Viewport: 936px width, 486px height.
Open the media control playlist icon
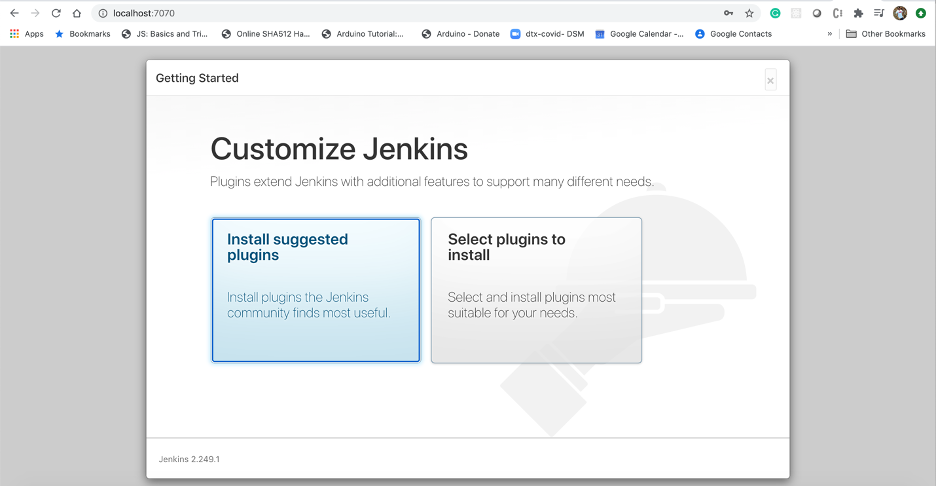click(x=879, y=13)
